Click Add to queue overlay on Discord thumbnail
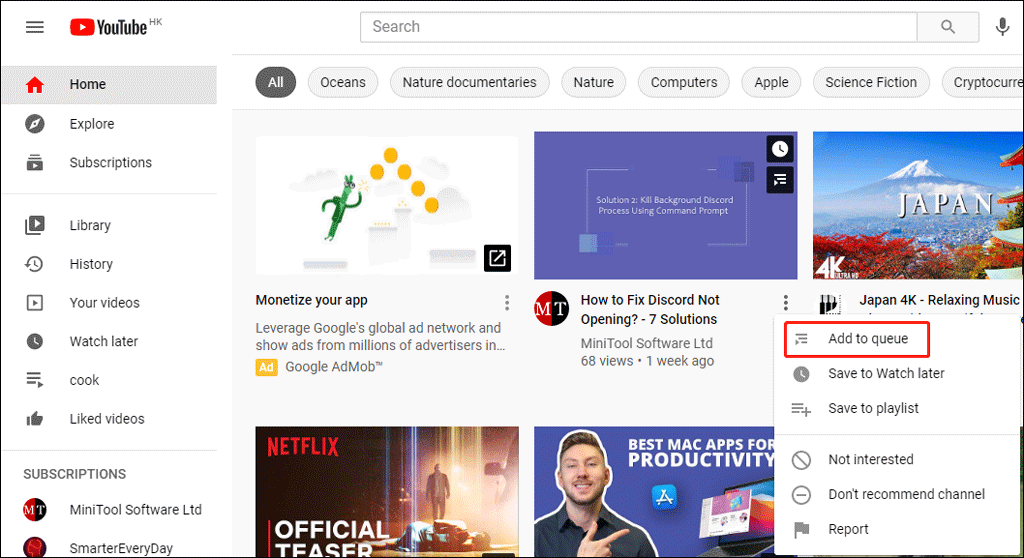Viewport: 1024px width, 558px height. click(x=780, y=180)
